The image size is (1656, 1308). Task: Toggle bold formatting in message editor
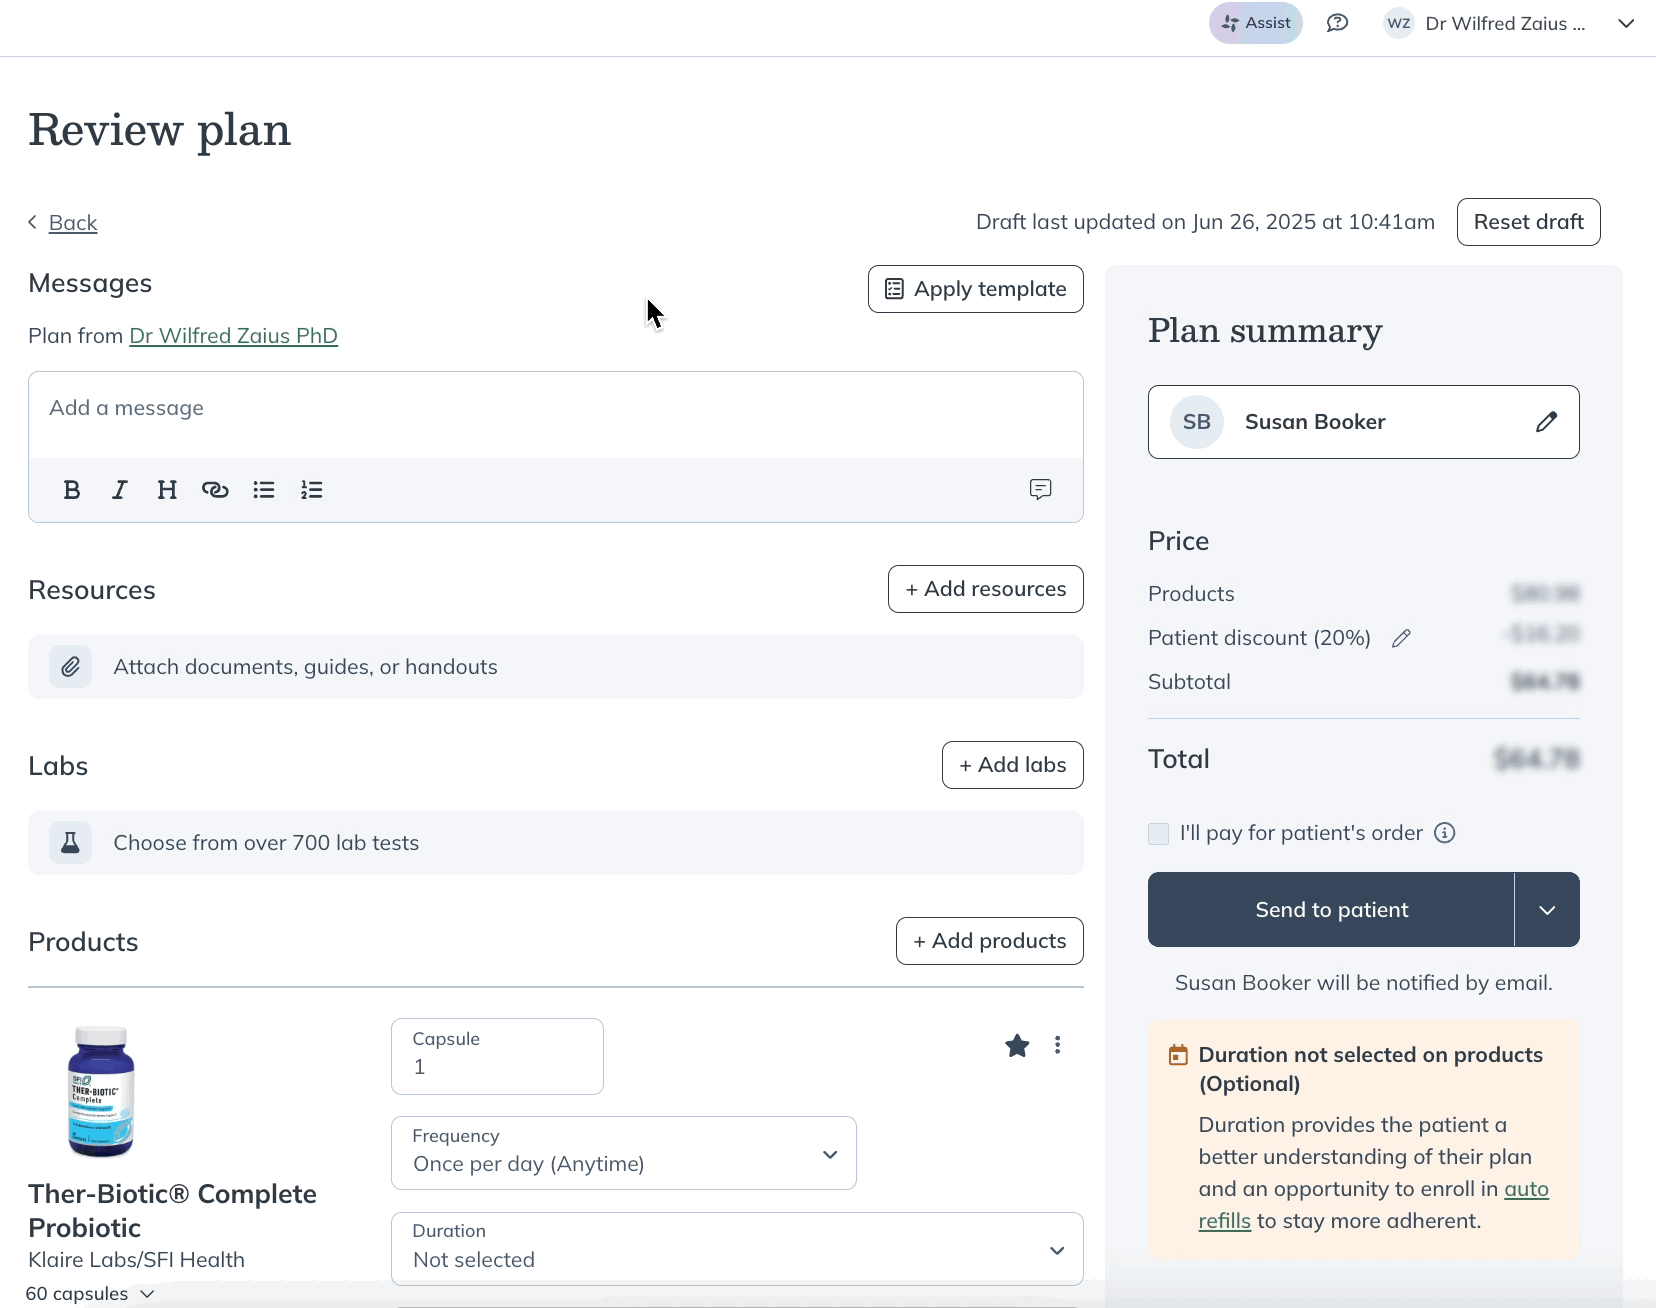72,490
